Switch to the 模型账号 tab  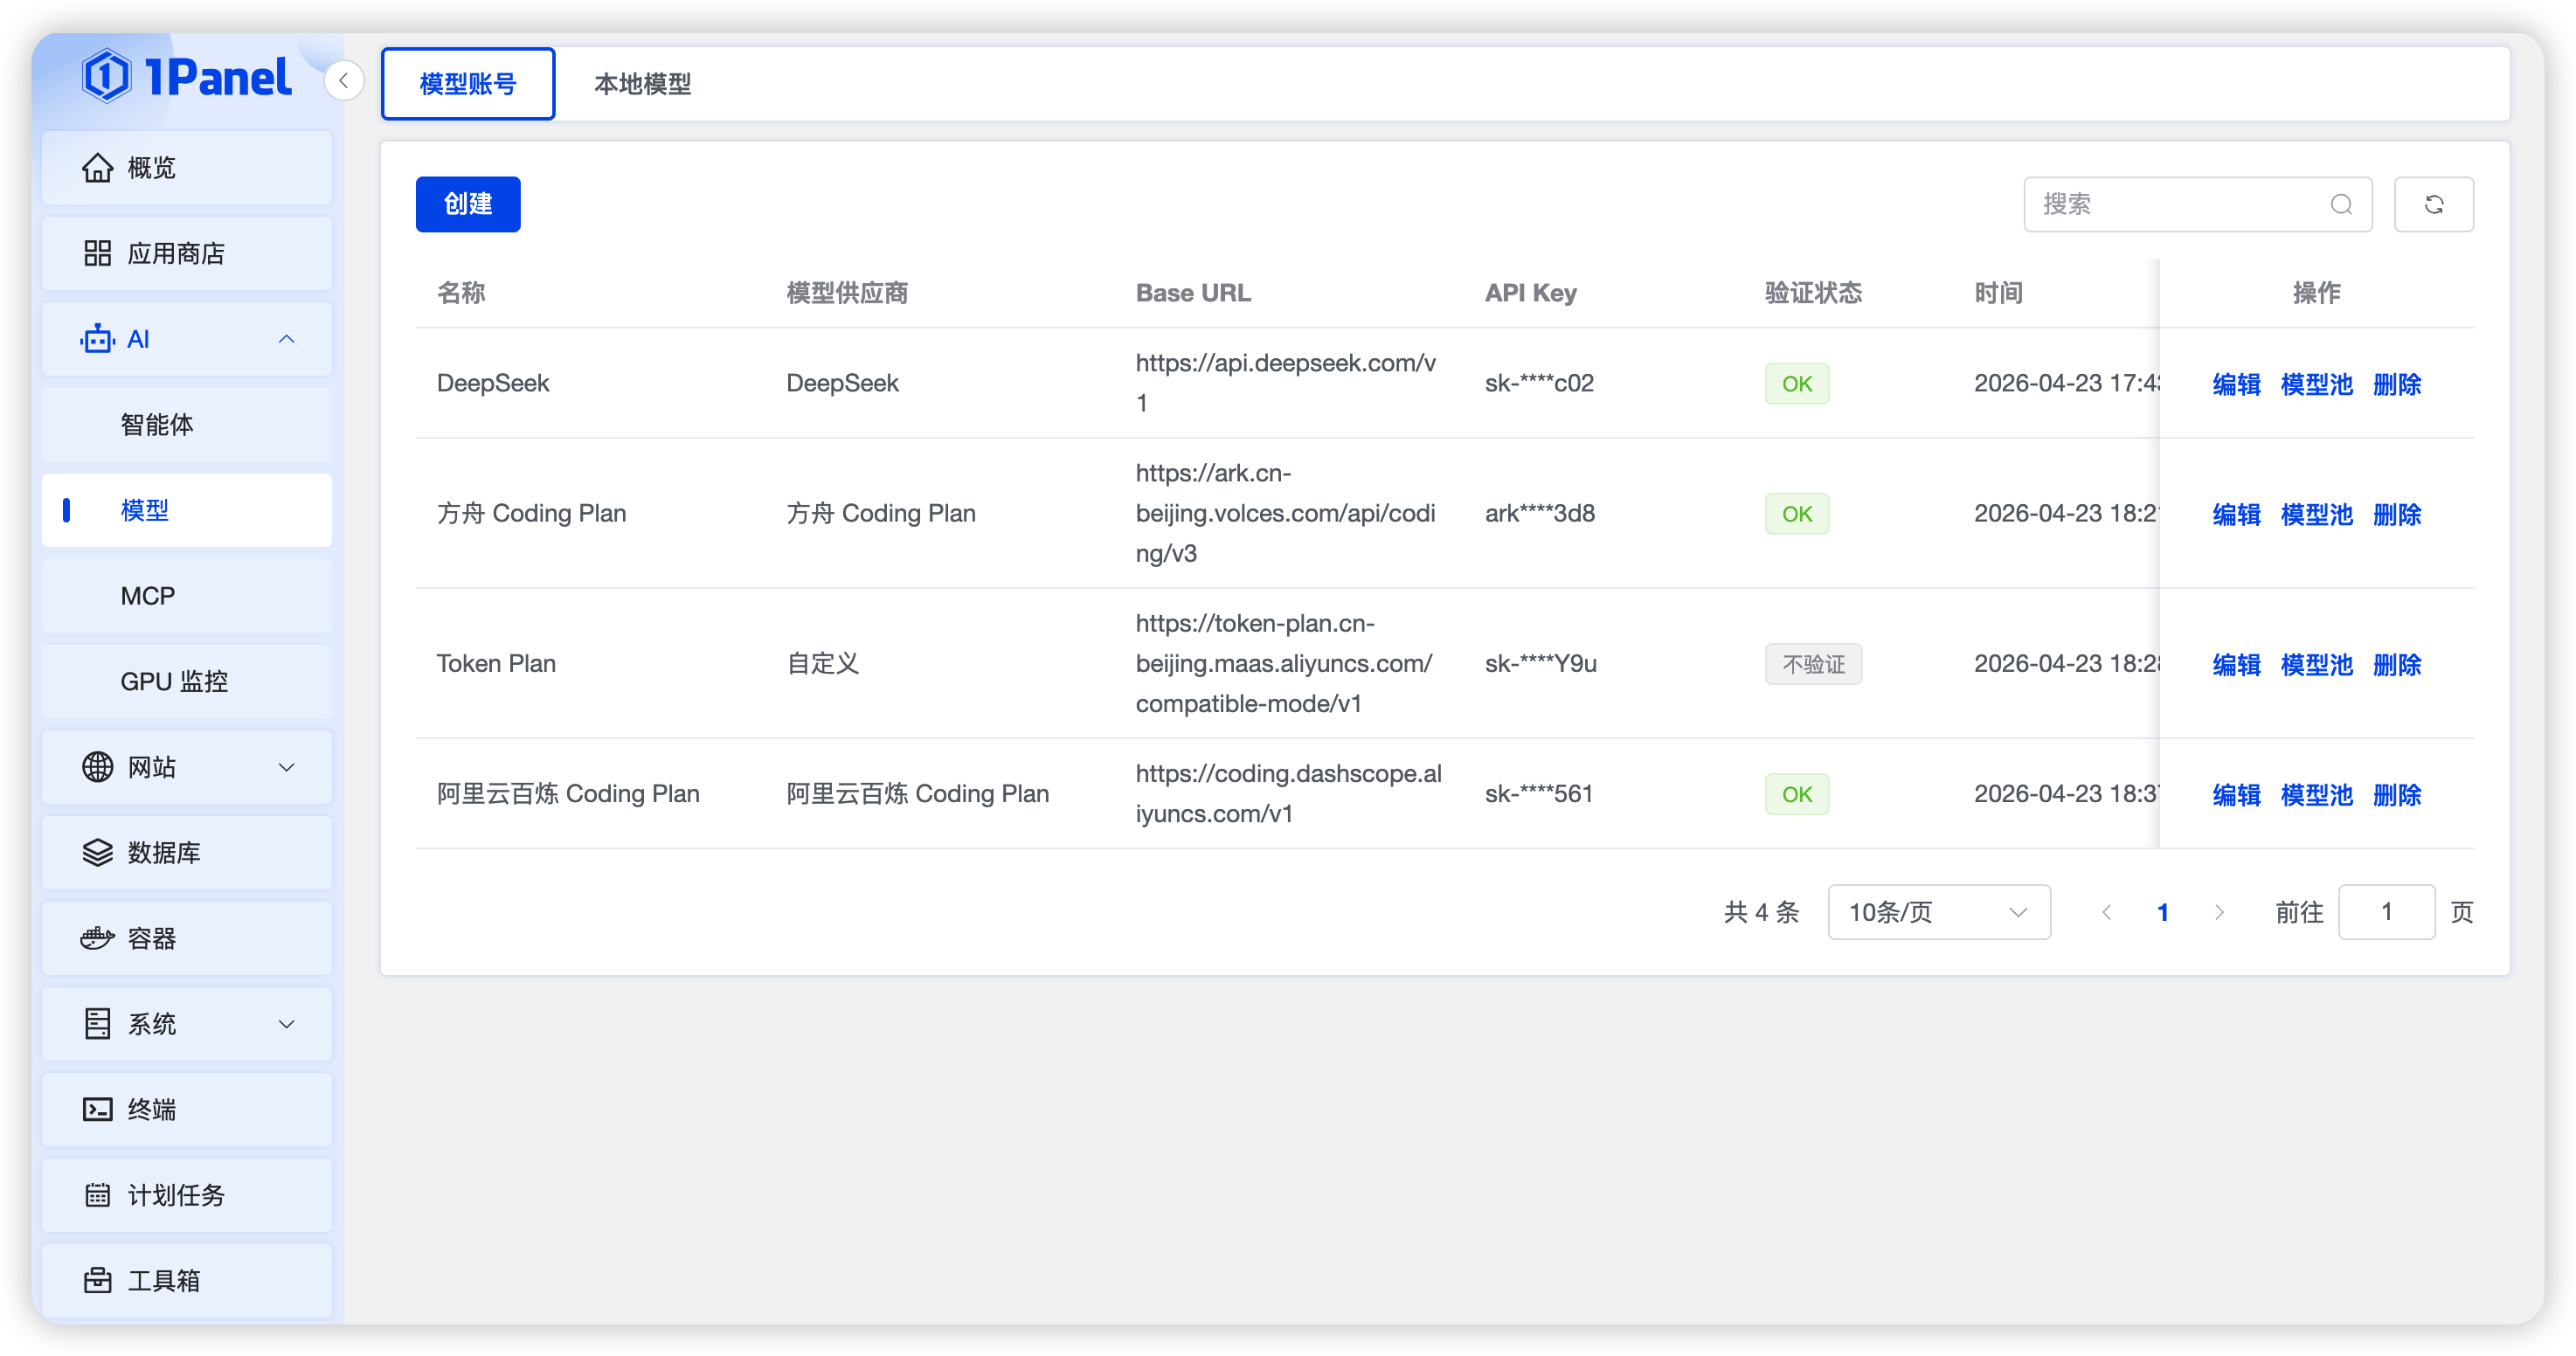tap(468, 83)
